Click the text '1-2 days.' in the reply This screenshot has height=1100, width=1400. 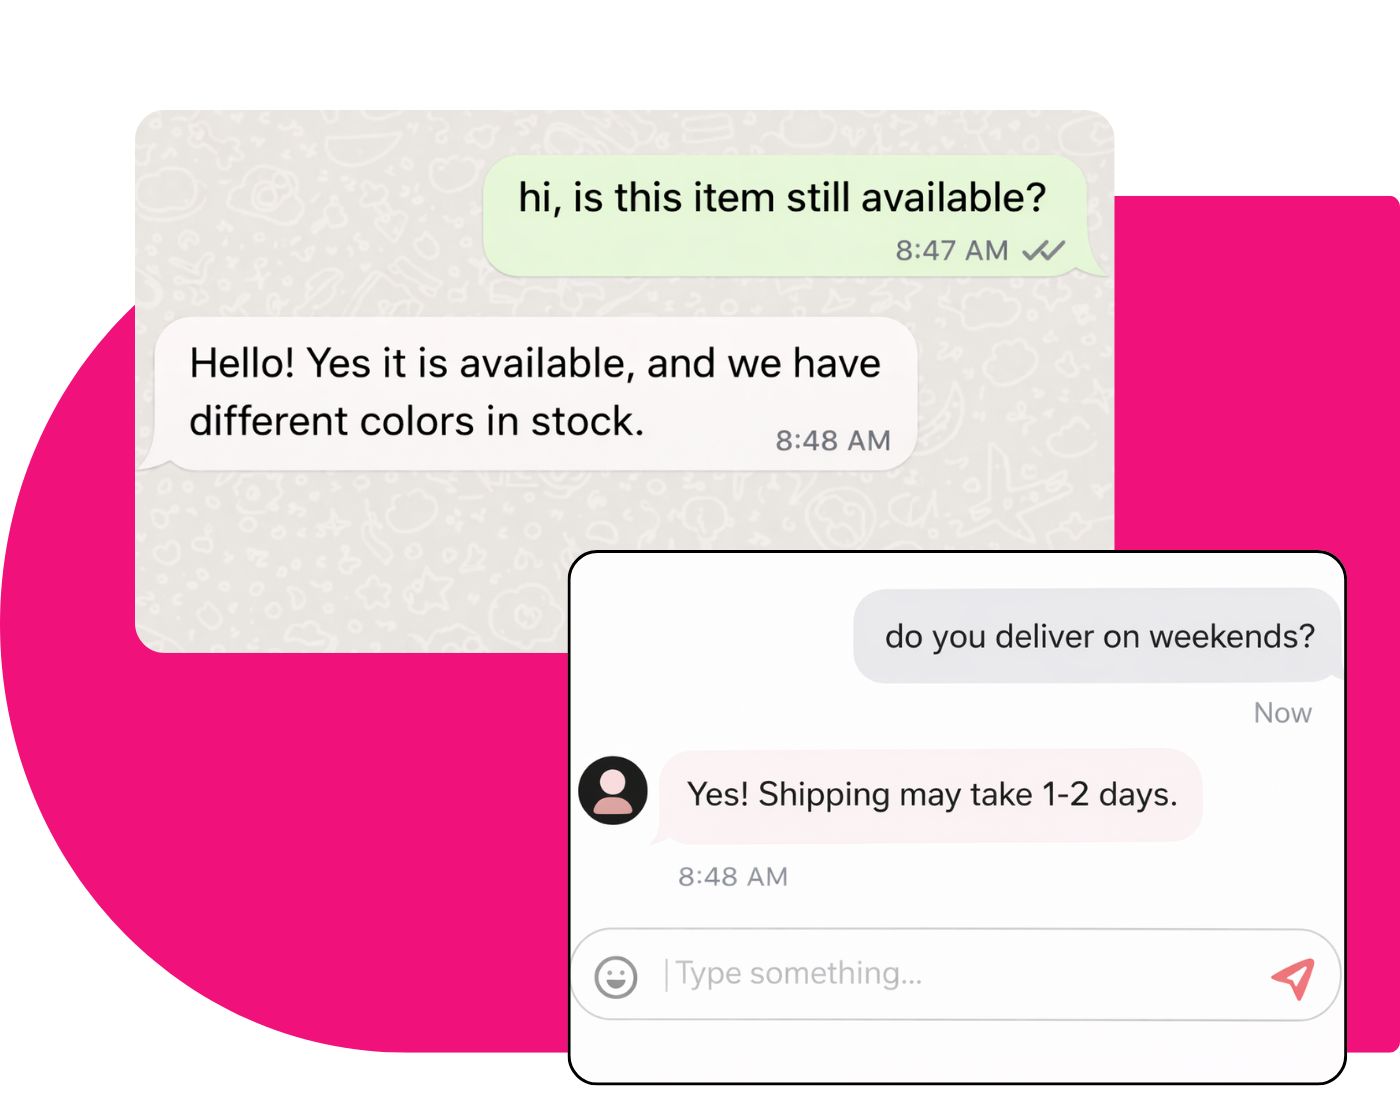[1110, 795]
